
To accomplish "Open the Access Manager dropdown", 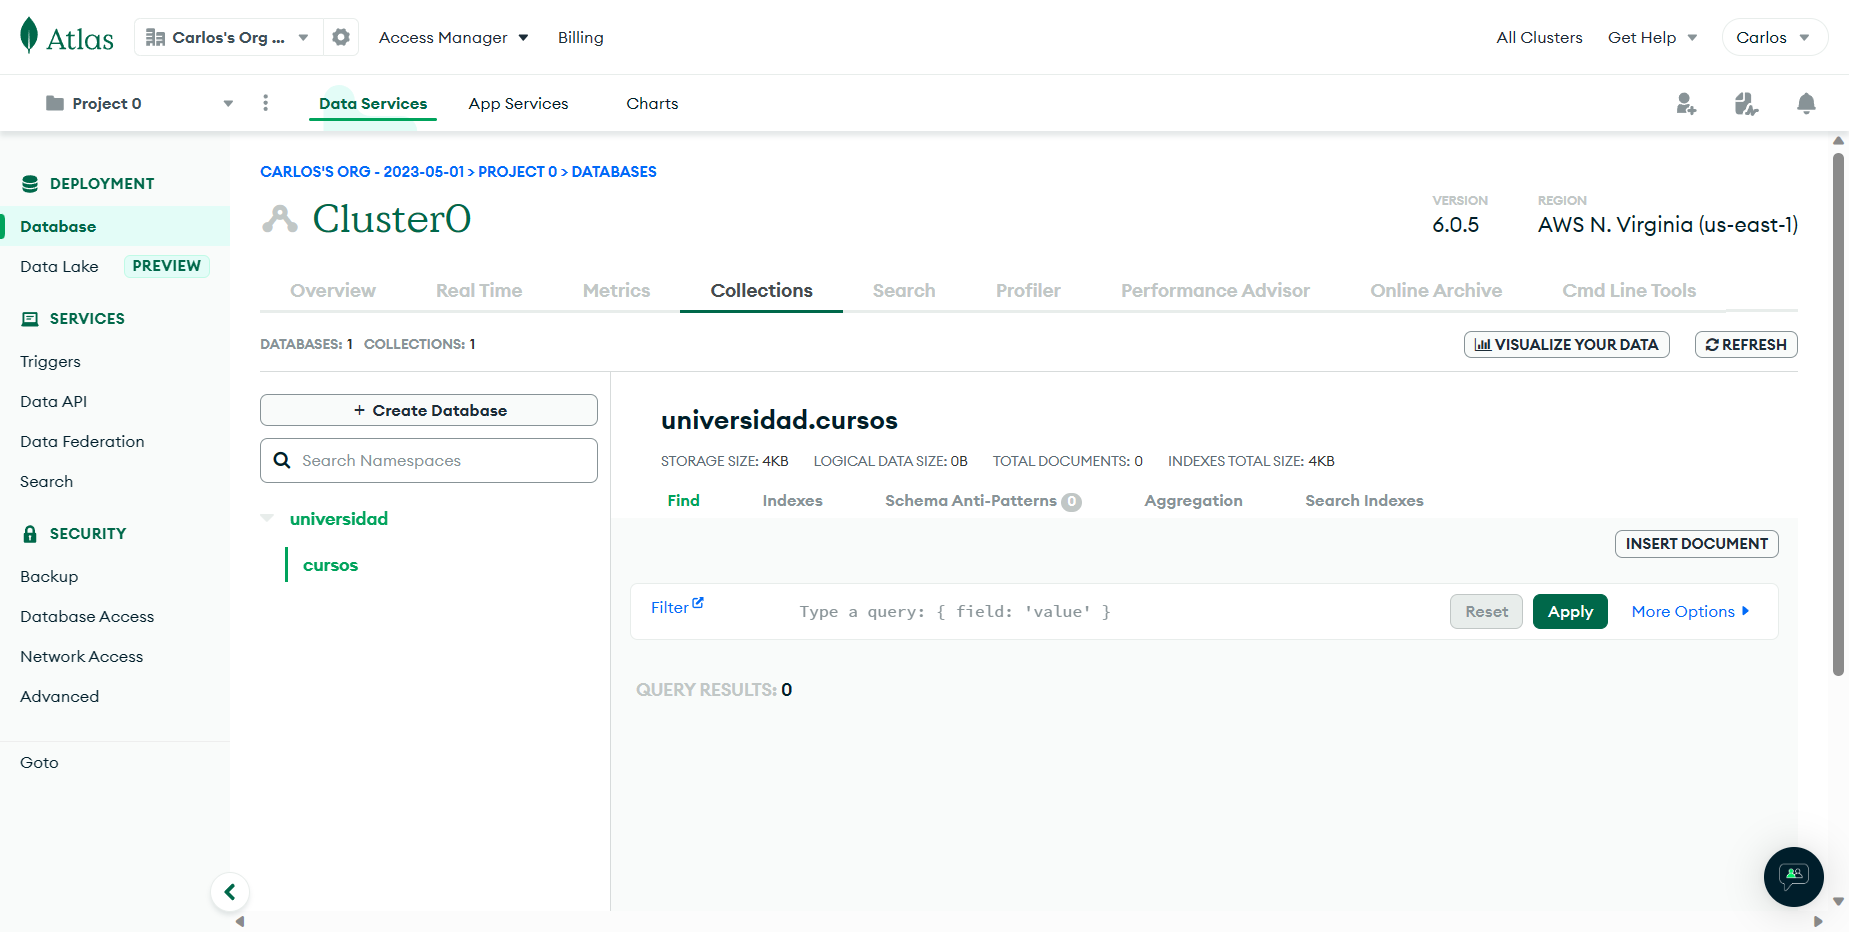I will click(x=453, y=37).
